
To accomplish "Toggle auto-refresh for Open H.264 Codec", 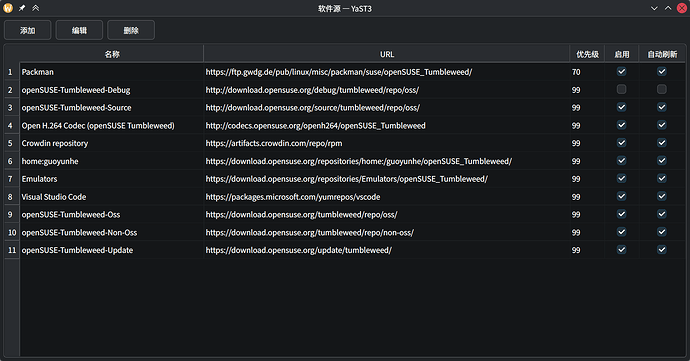I will pyautogui.click(x=662, y=125).
